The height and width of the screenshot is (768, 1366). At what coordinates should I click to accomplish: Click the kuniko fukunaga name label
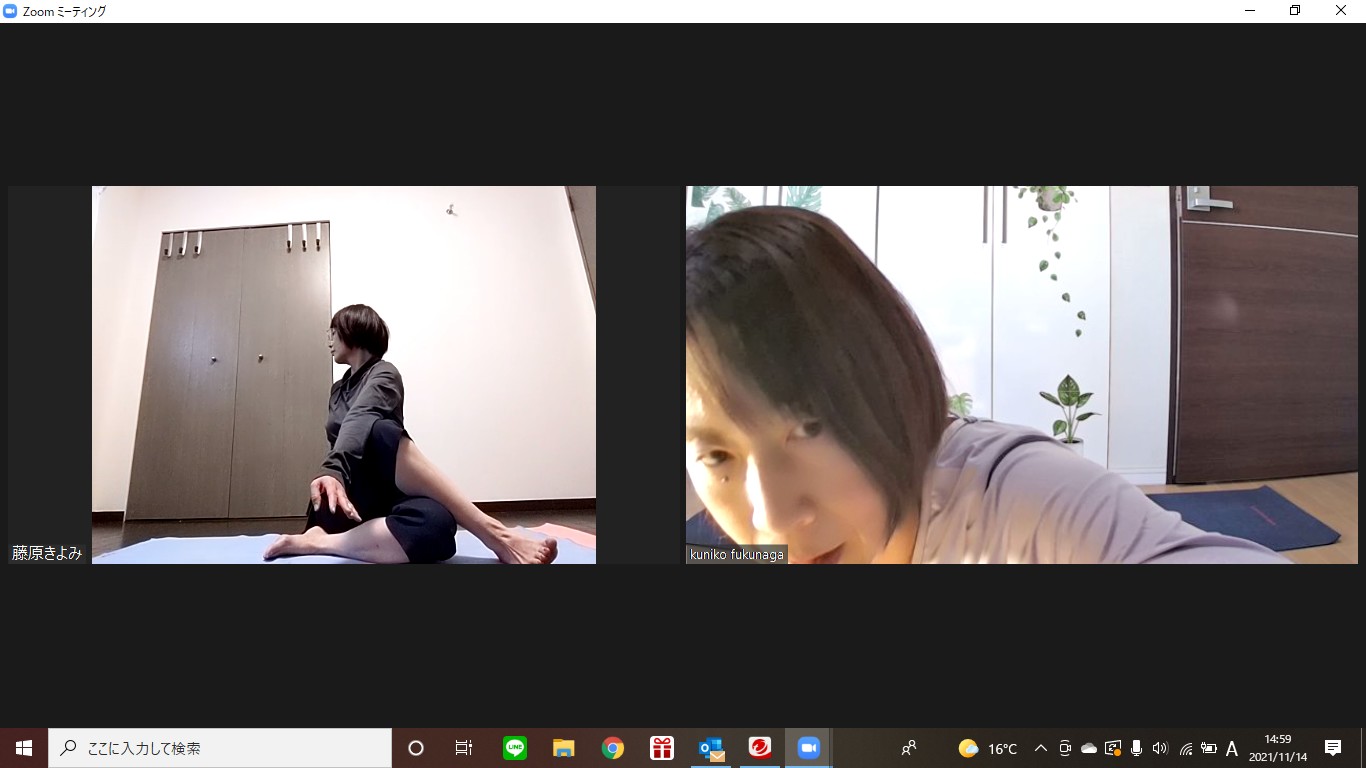(x=737, y=554)
